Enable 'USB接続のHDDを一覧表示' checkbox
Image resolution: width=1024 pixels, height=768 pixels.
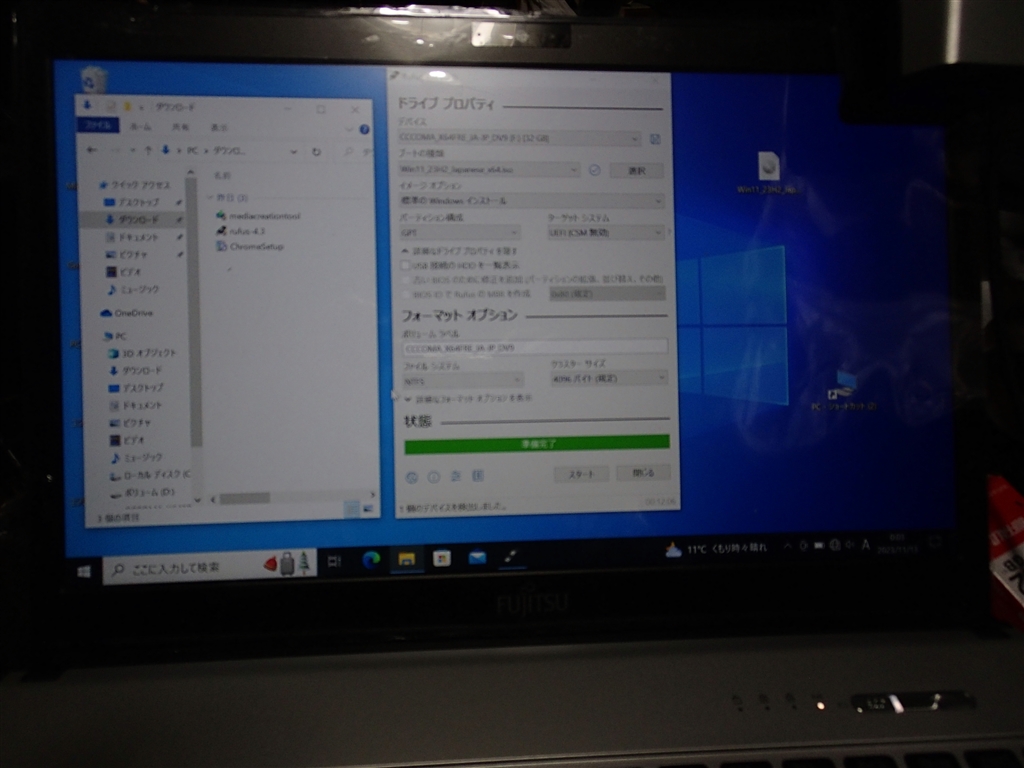coord(405,265)
